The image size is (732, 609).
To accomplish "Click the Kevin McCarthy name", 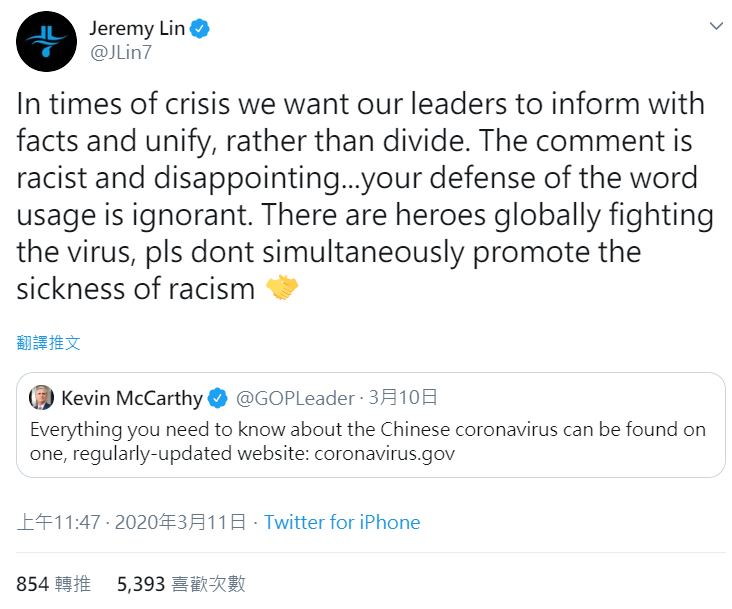I will 132,398.
